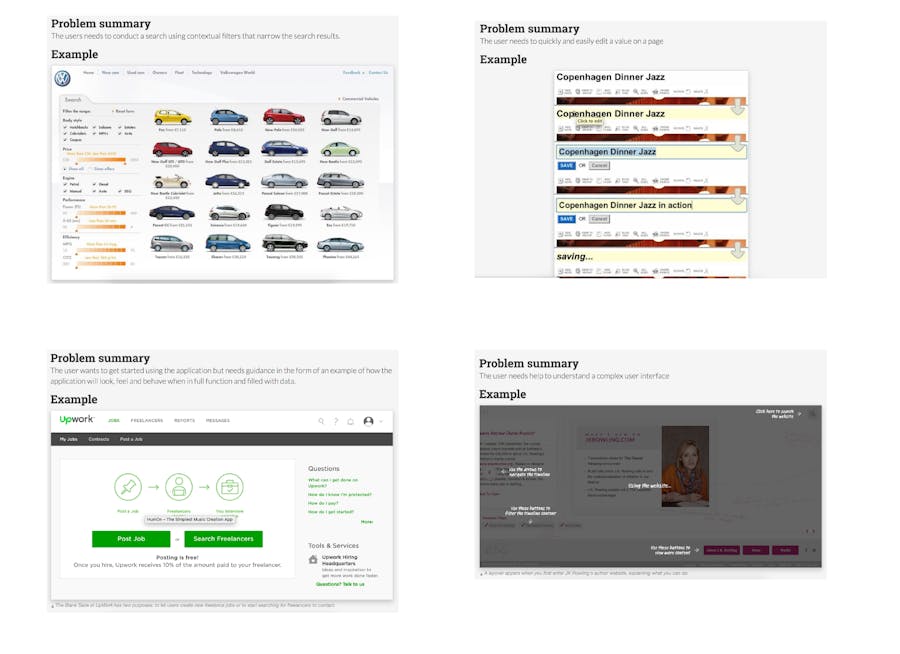Toggle the Estates body style checkbox
900x654 pixels.
tap(121, 127)
